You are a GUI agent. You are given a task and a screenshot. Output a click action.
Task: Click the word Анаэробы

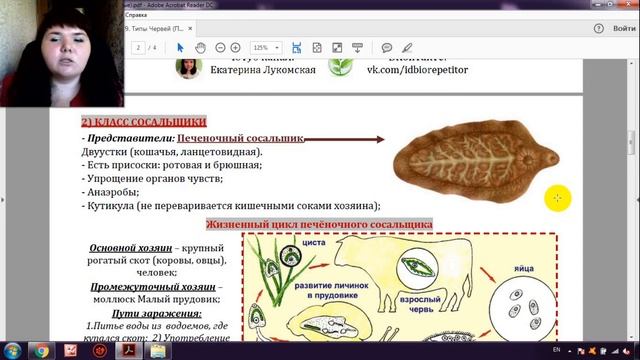pos(113,192)
